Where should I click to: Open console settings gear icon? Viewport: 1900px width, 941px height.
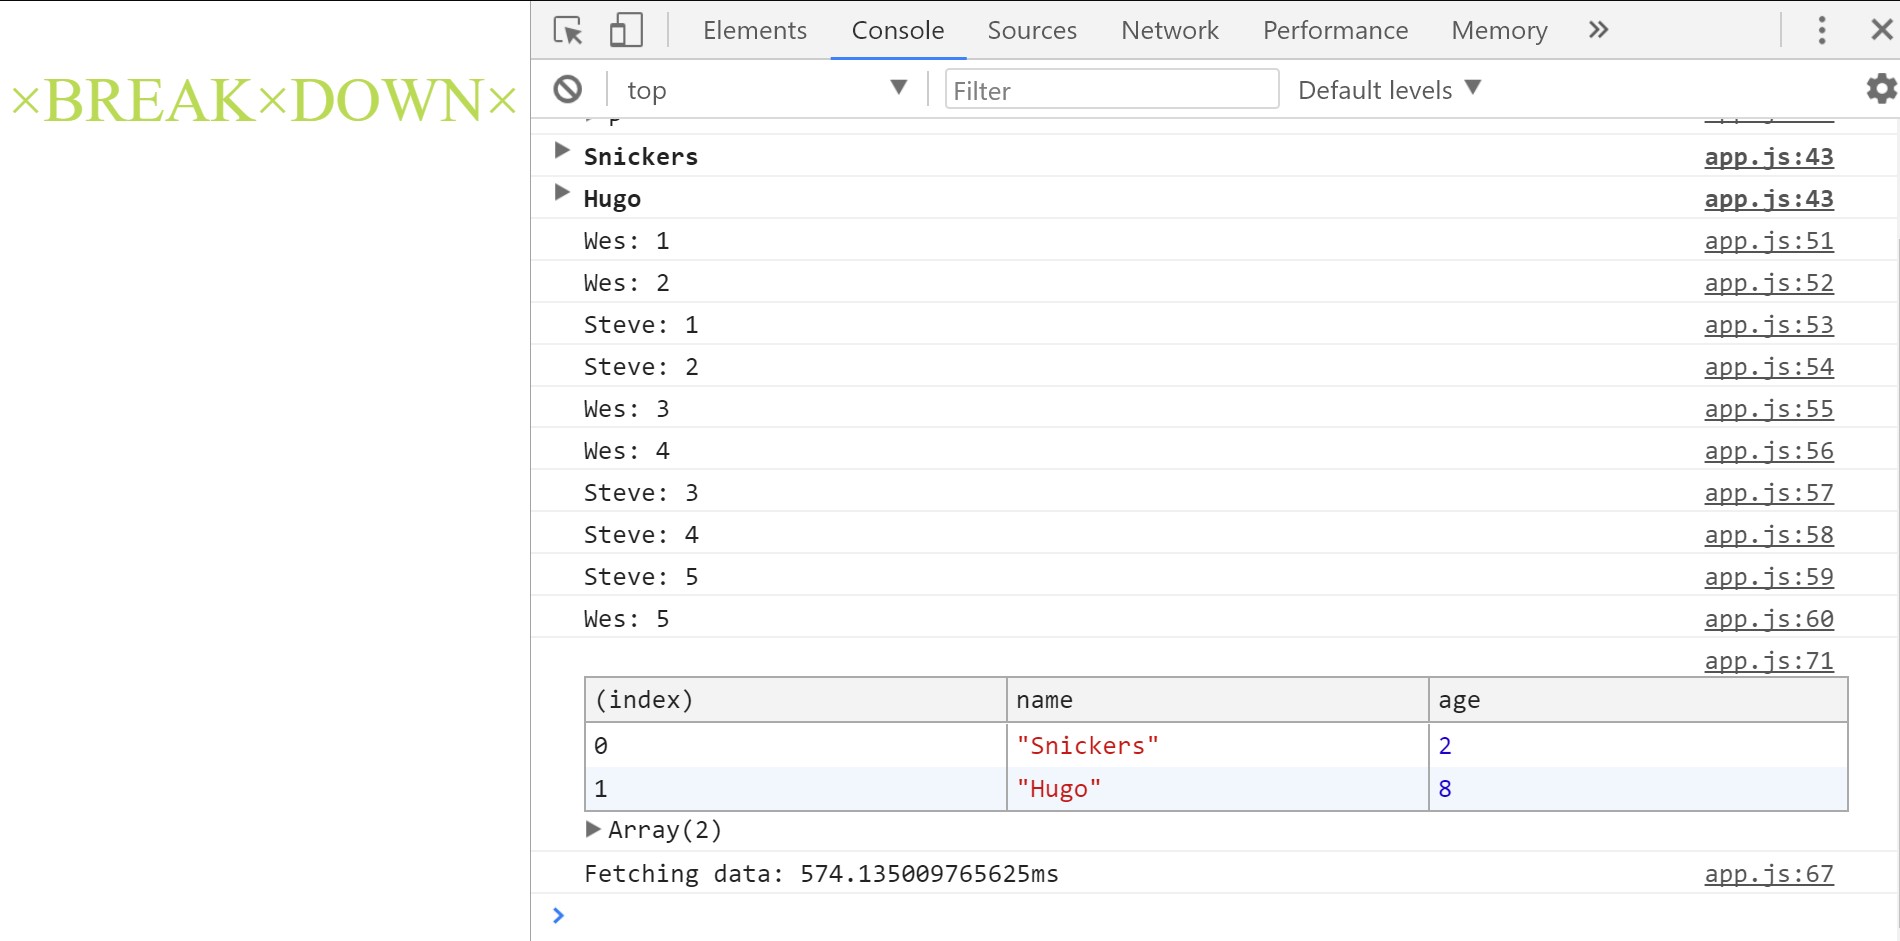click(x=1881, y=89)
